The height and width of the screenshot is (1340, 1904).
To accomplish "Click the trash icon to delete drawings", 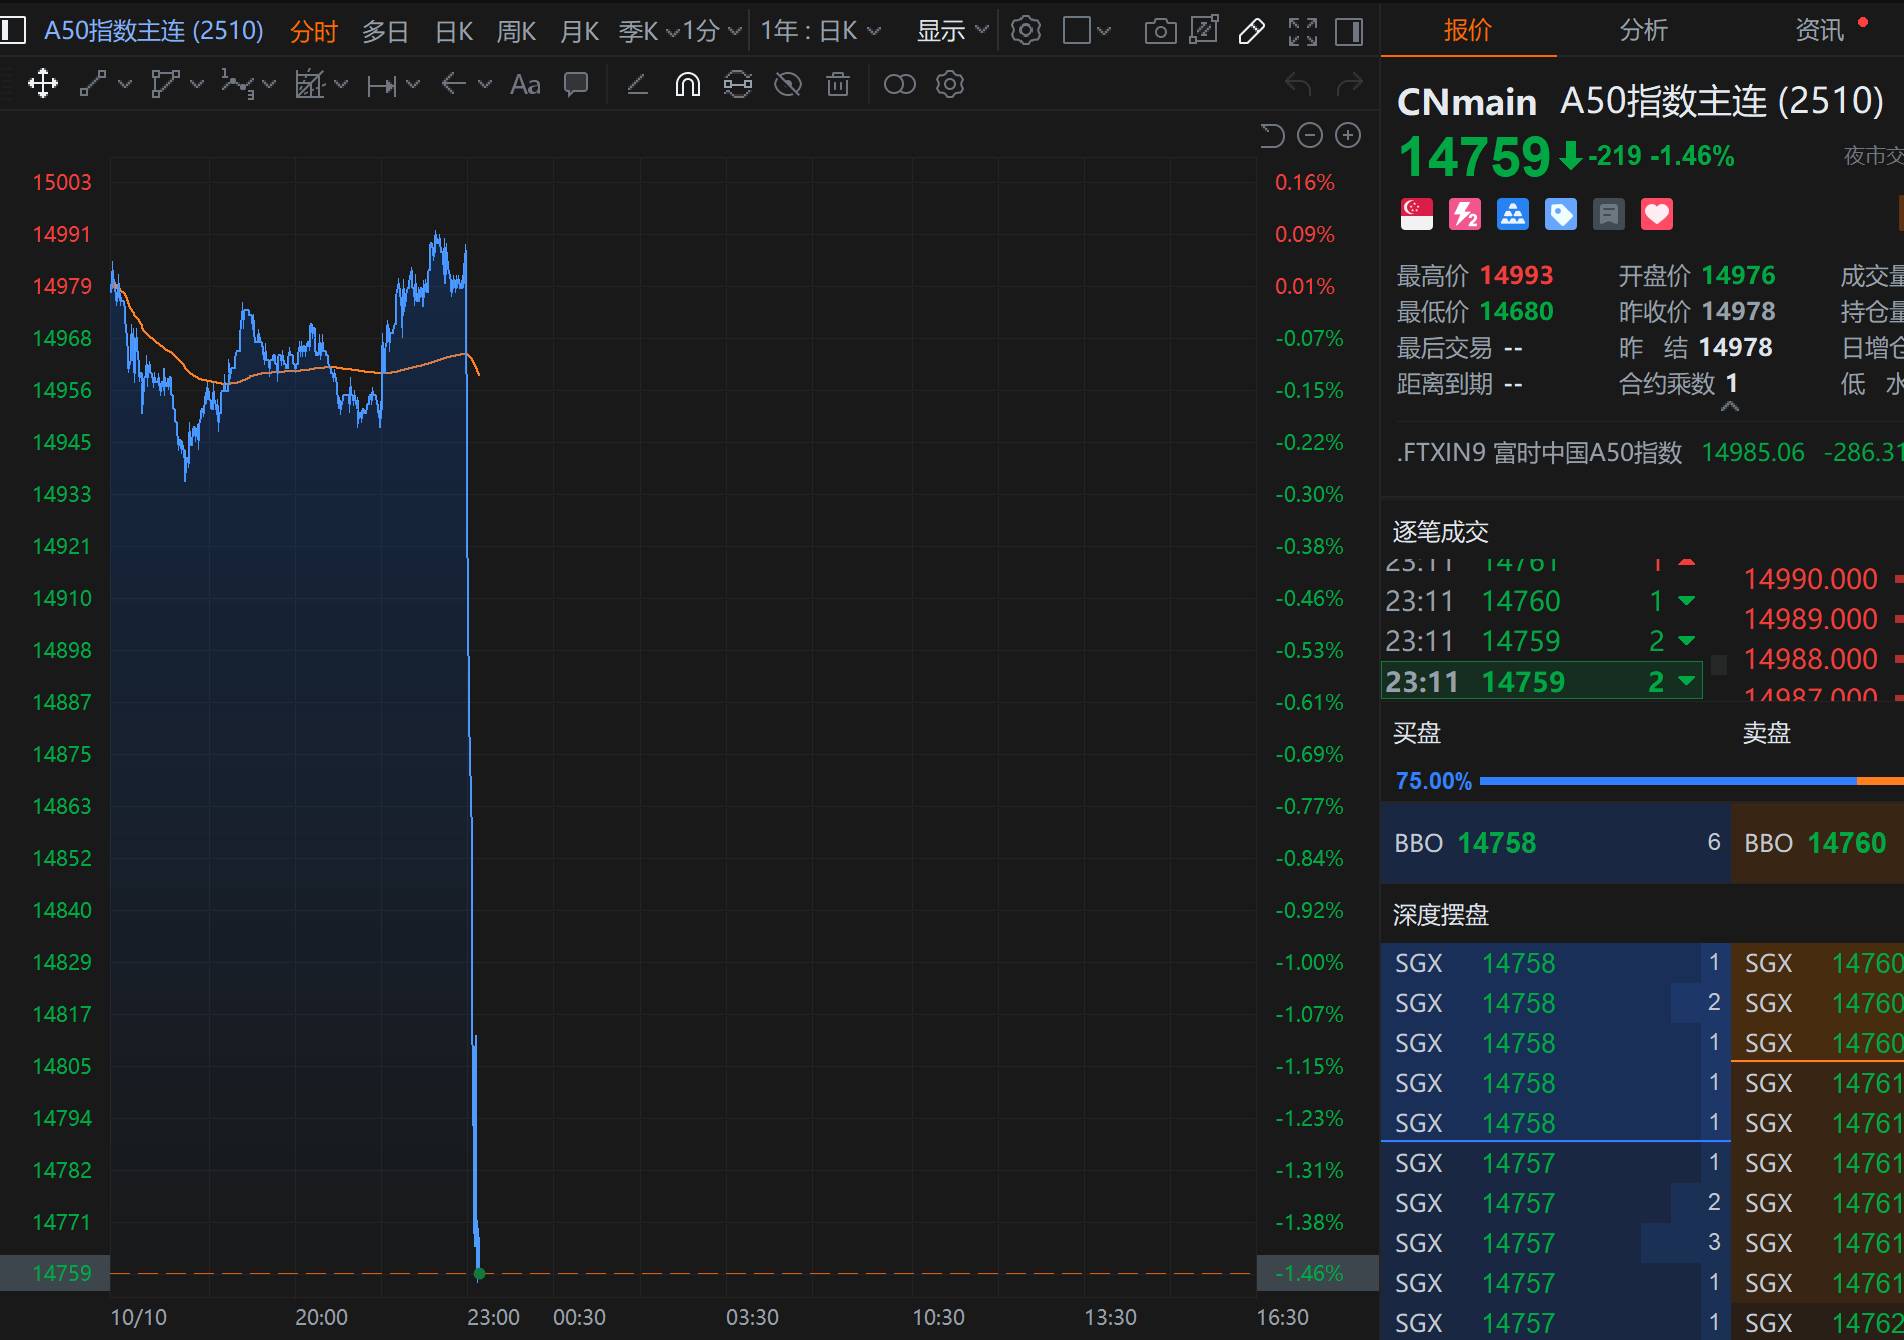I will [838, 85].
